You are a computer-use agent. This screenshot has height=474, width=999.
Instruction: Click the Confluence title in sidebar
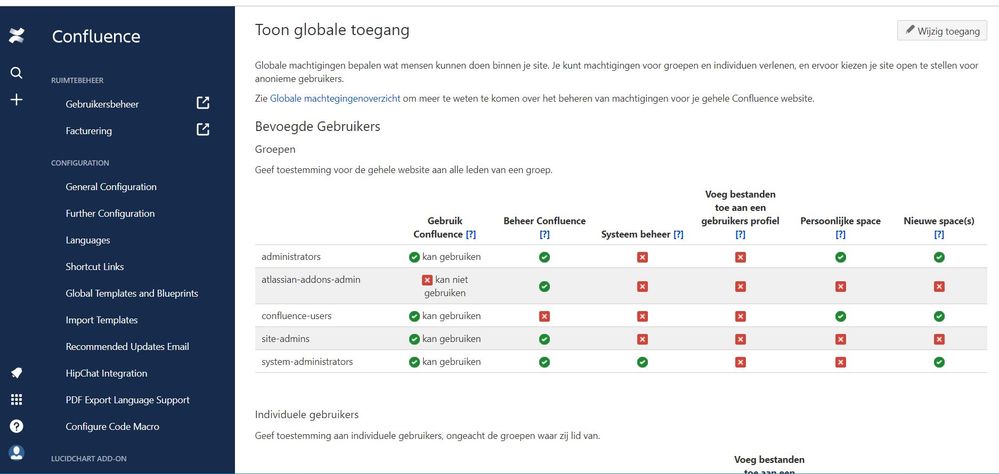click(x=96, y=36)
